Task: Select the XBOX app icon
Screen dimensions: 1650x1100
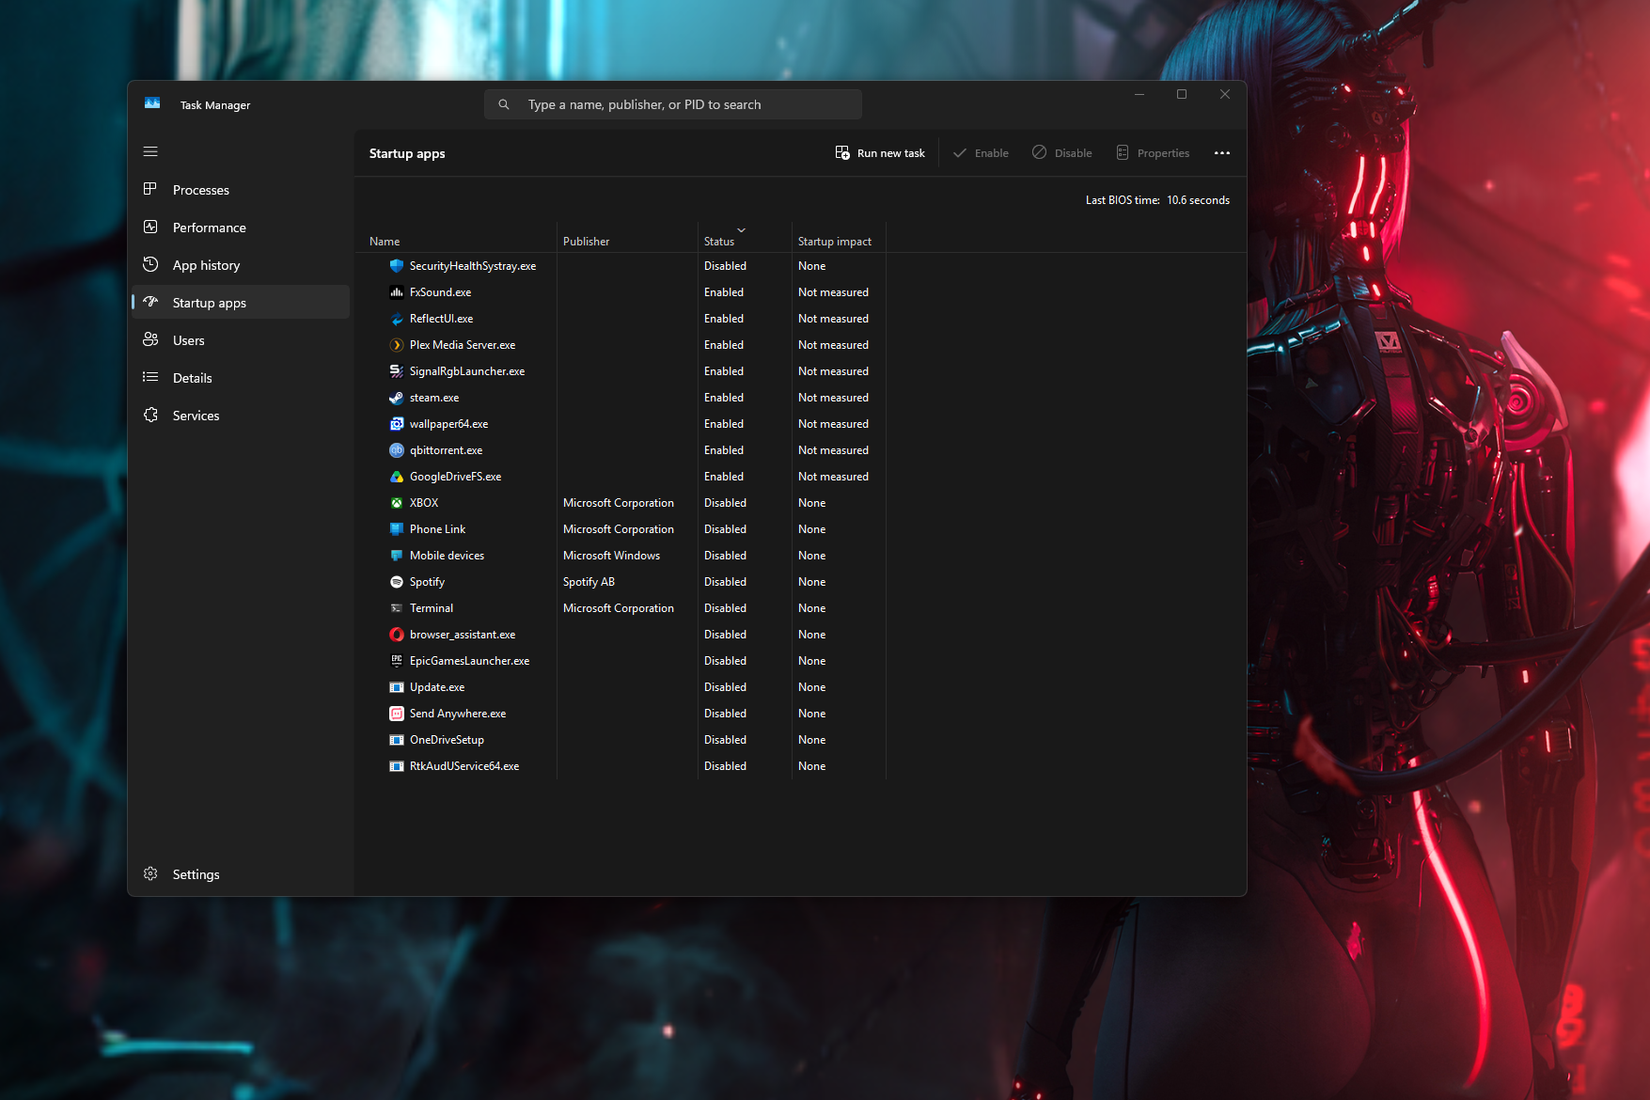Action: point(397,503)
